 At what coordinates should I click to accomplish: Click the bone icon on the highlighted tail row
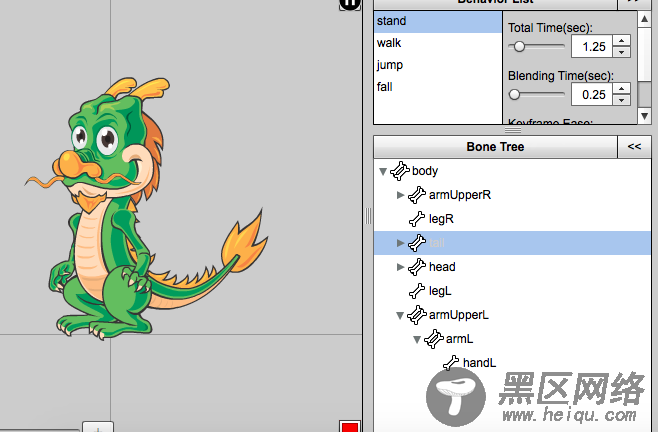point(417,243)
